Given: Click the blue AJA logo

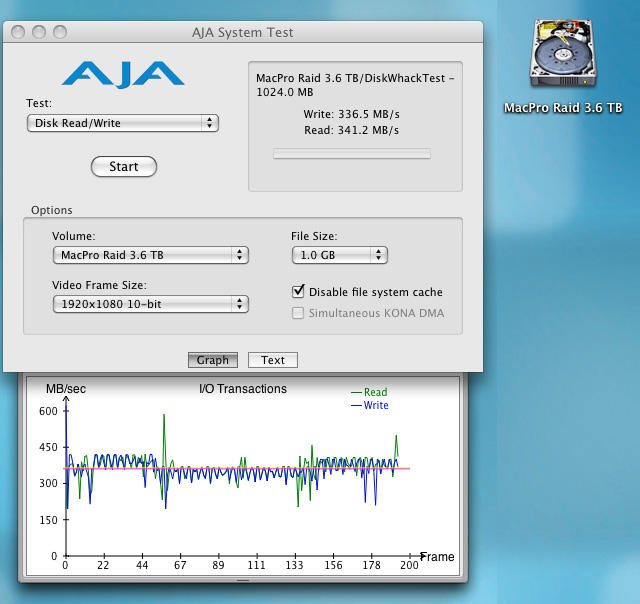Looking at the screenshot, I should [123, 74].
